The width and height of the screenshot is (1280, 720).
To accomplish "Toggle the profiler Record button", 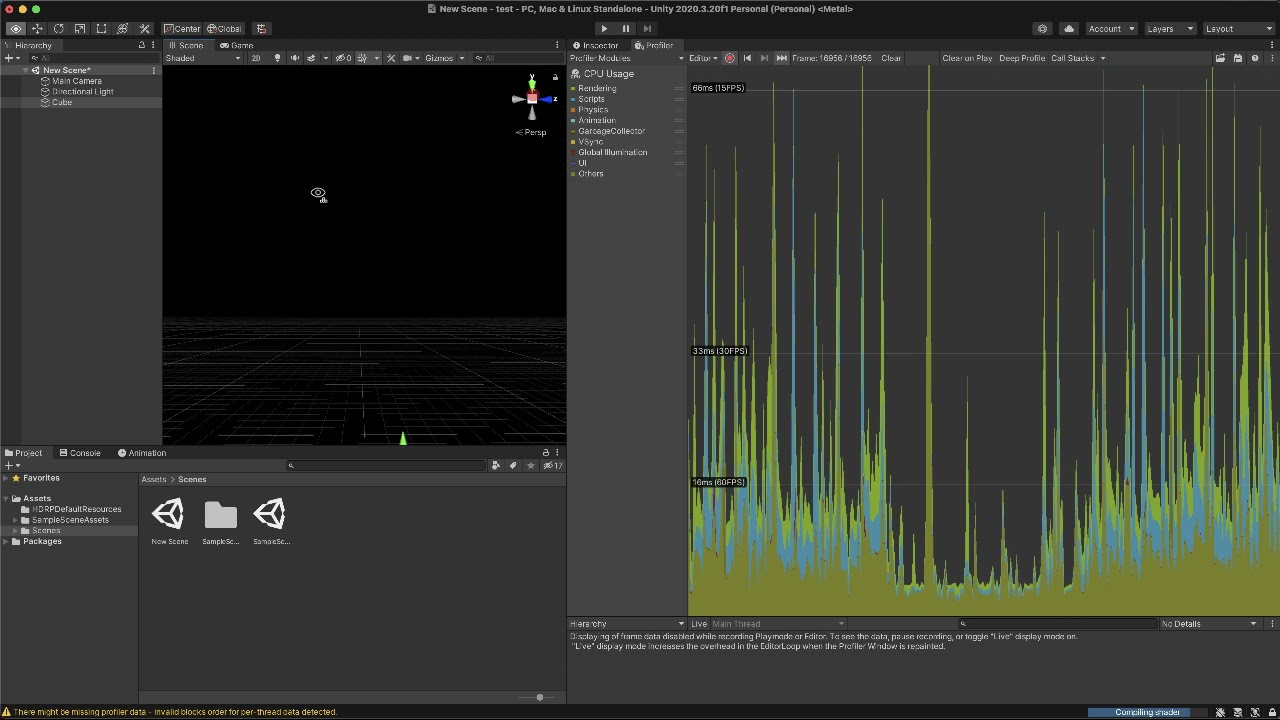I will [730, 57].
